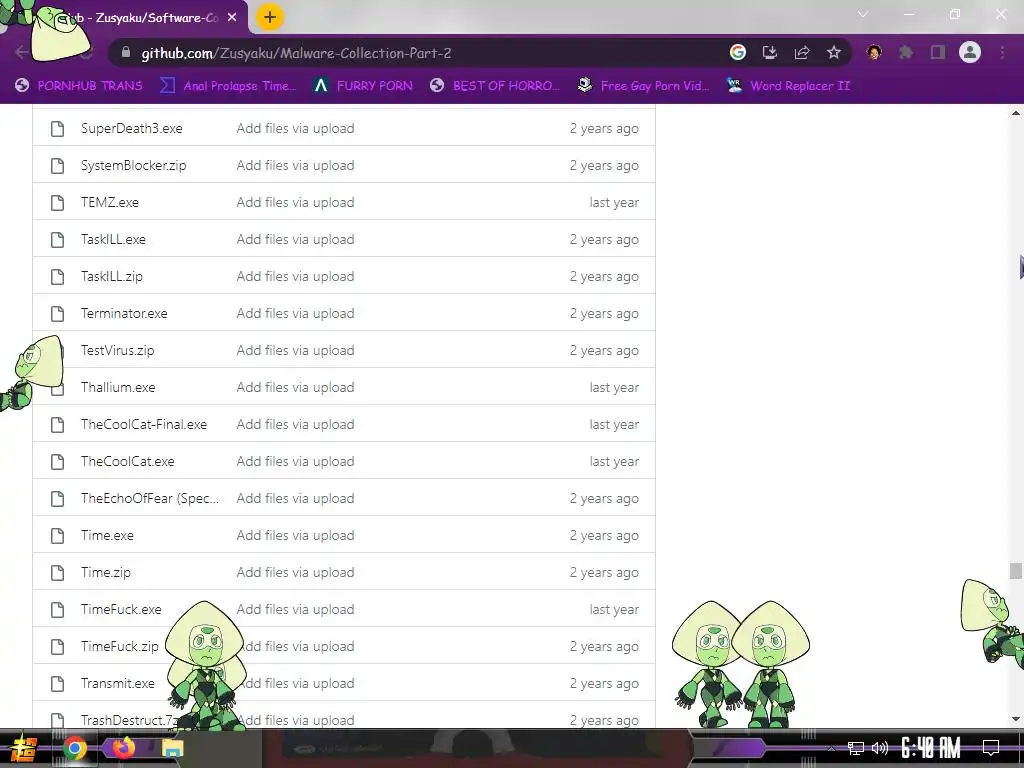The image size is (1024, 768).
Task: View site info lock icon
Action: pos(126,53)
